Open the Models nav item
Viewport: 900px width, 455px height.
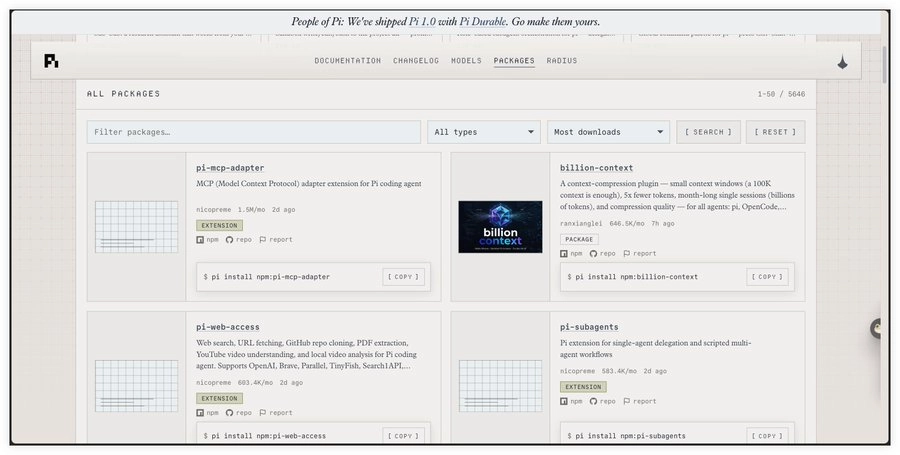(466, 61)
